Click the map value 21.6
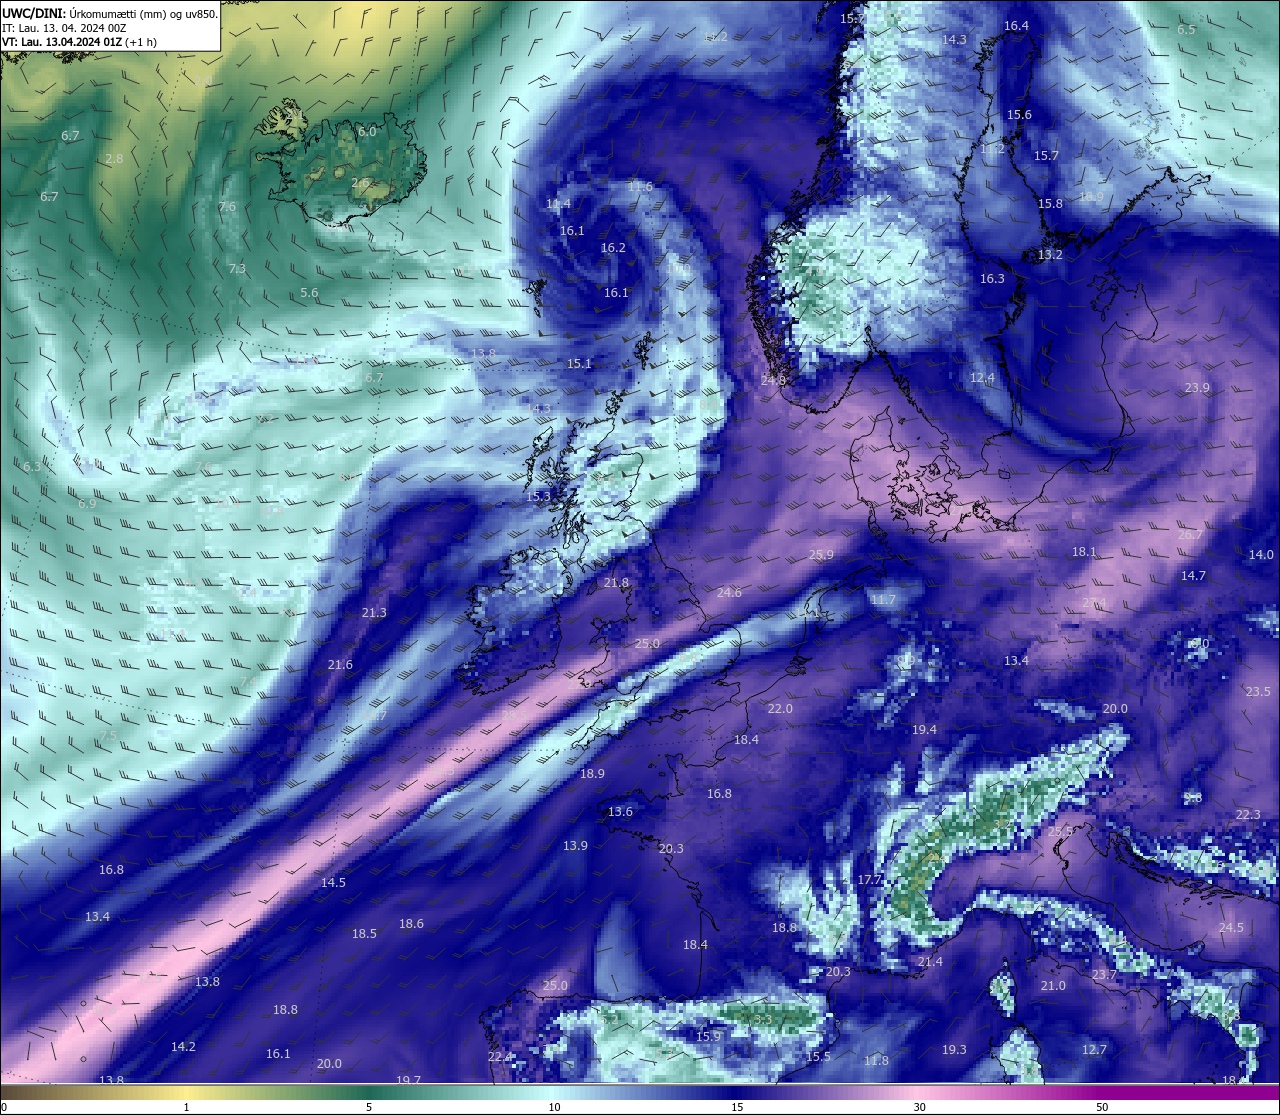The width and height of the screenshot is (1280, 1115). pos(340,665)
